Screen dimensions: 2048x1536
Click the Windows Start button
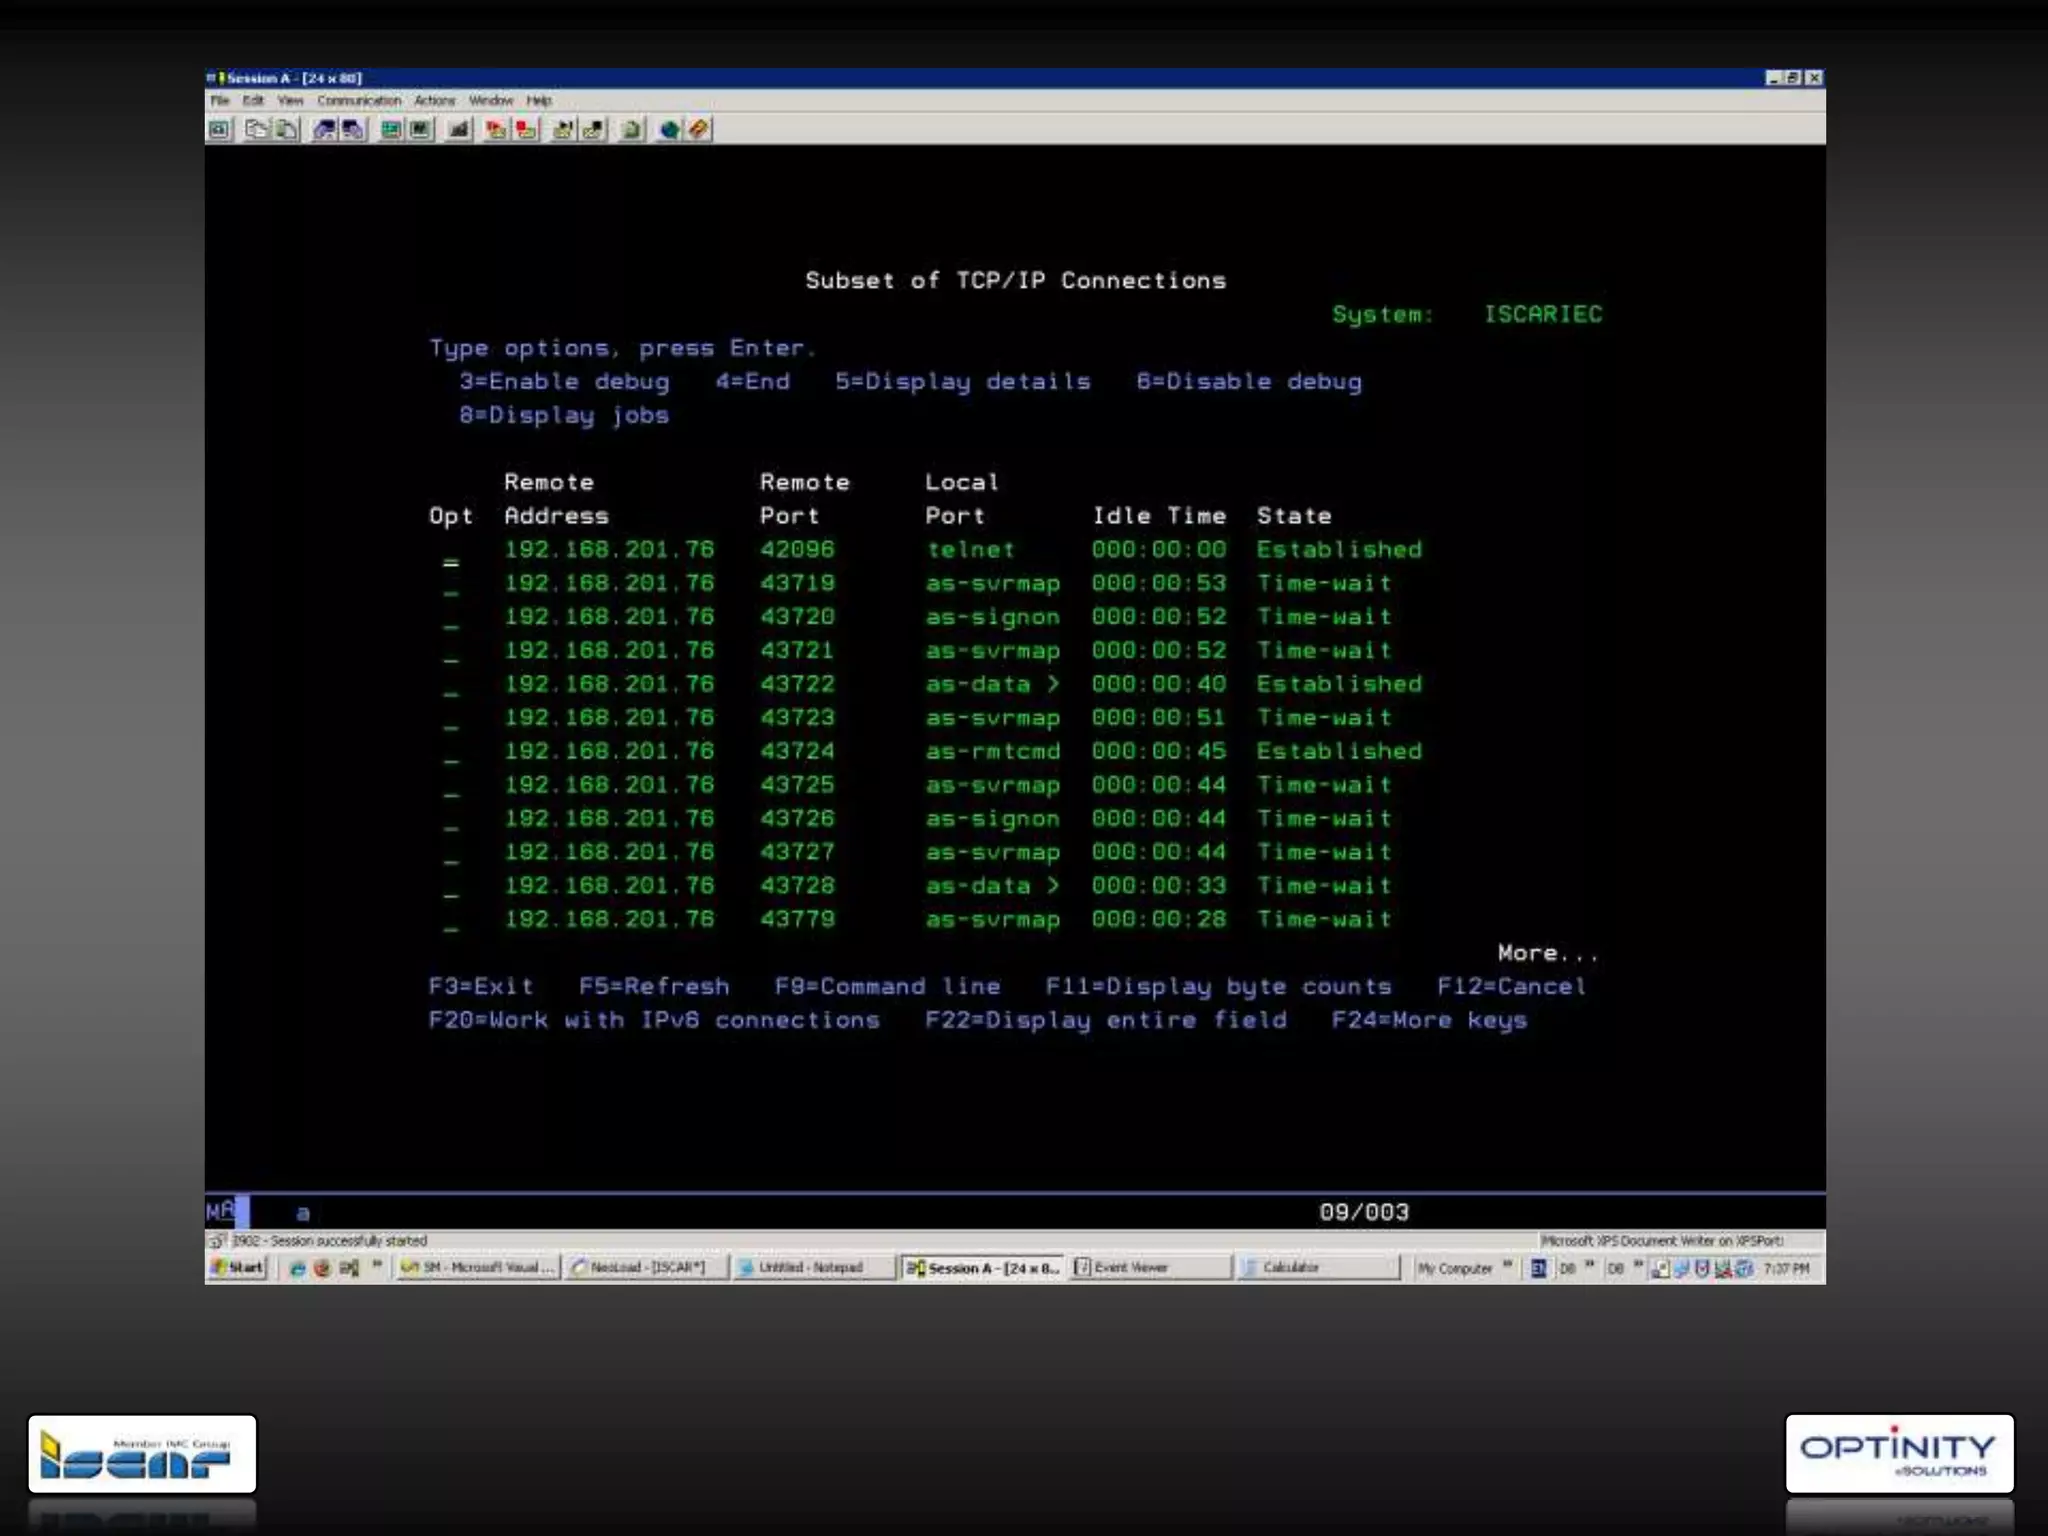click(238, 1267)
